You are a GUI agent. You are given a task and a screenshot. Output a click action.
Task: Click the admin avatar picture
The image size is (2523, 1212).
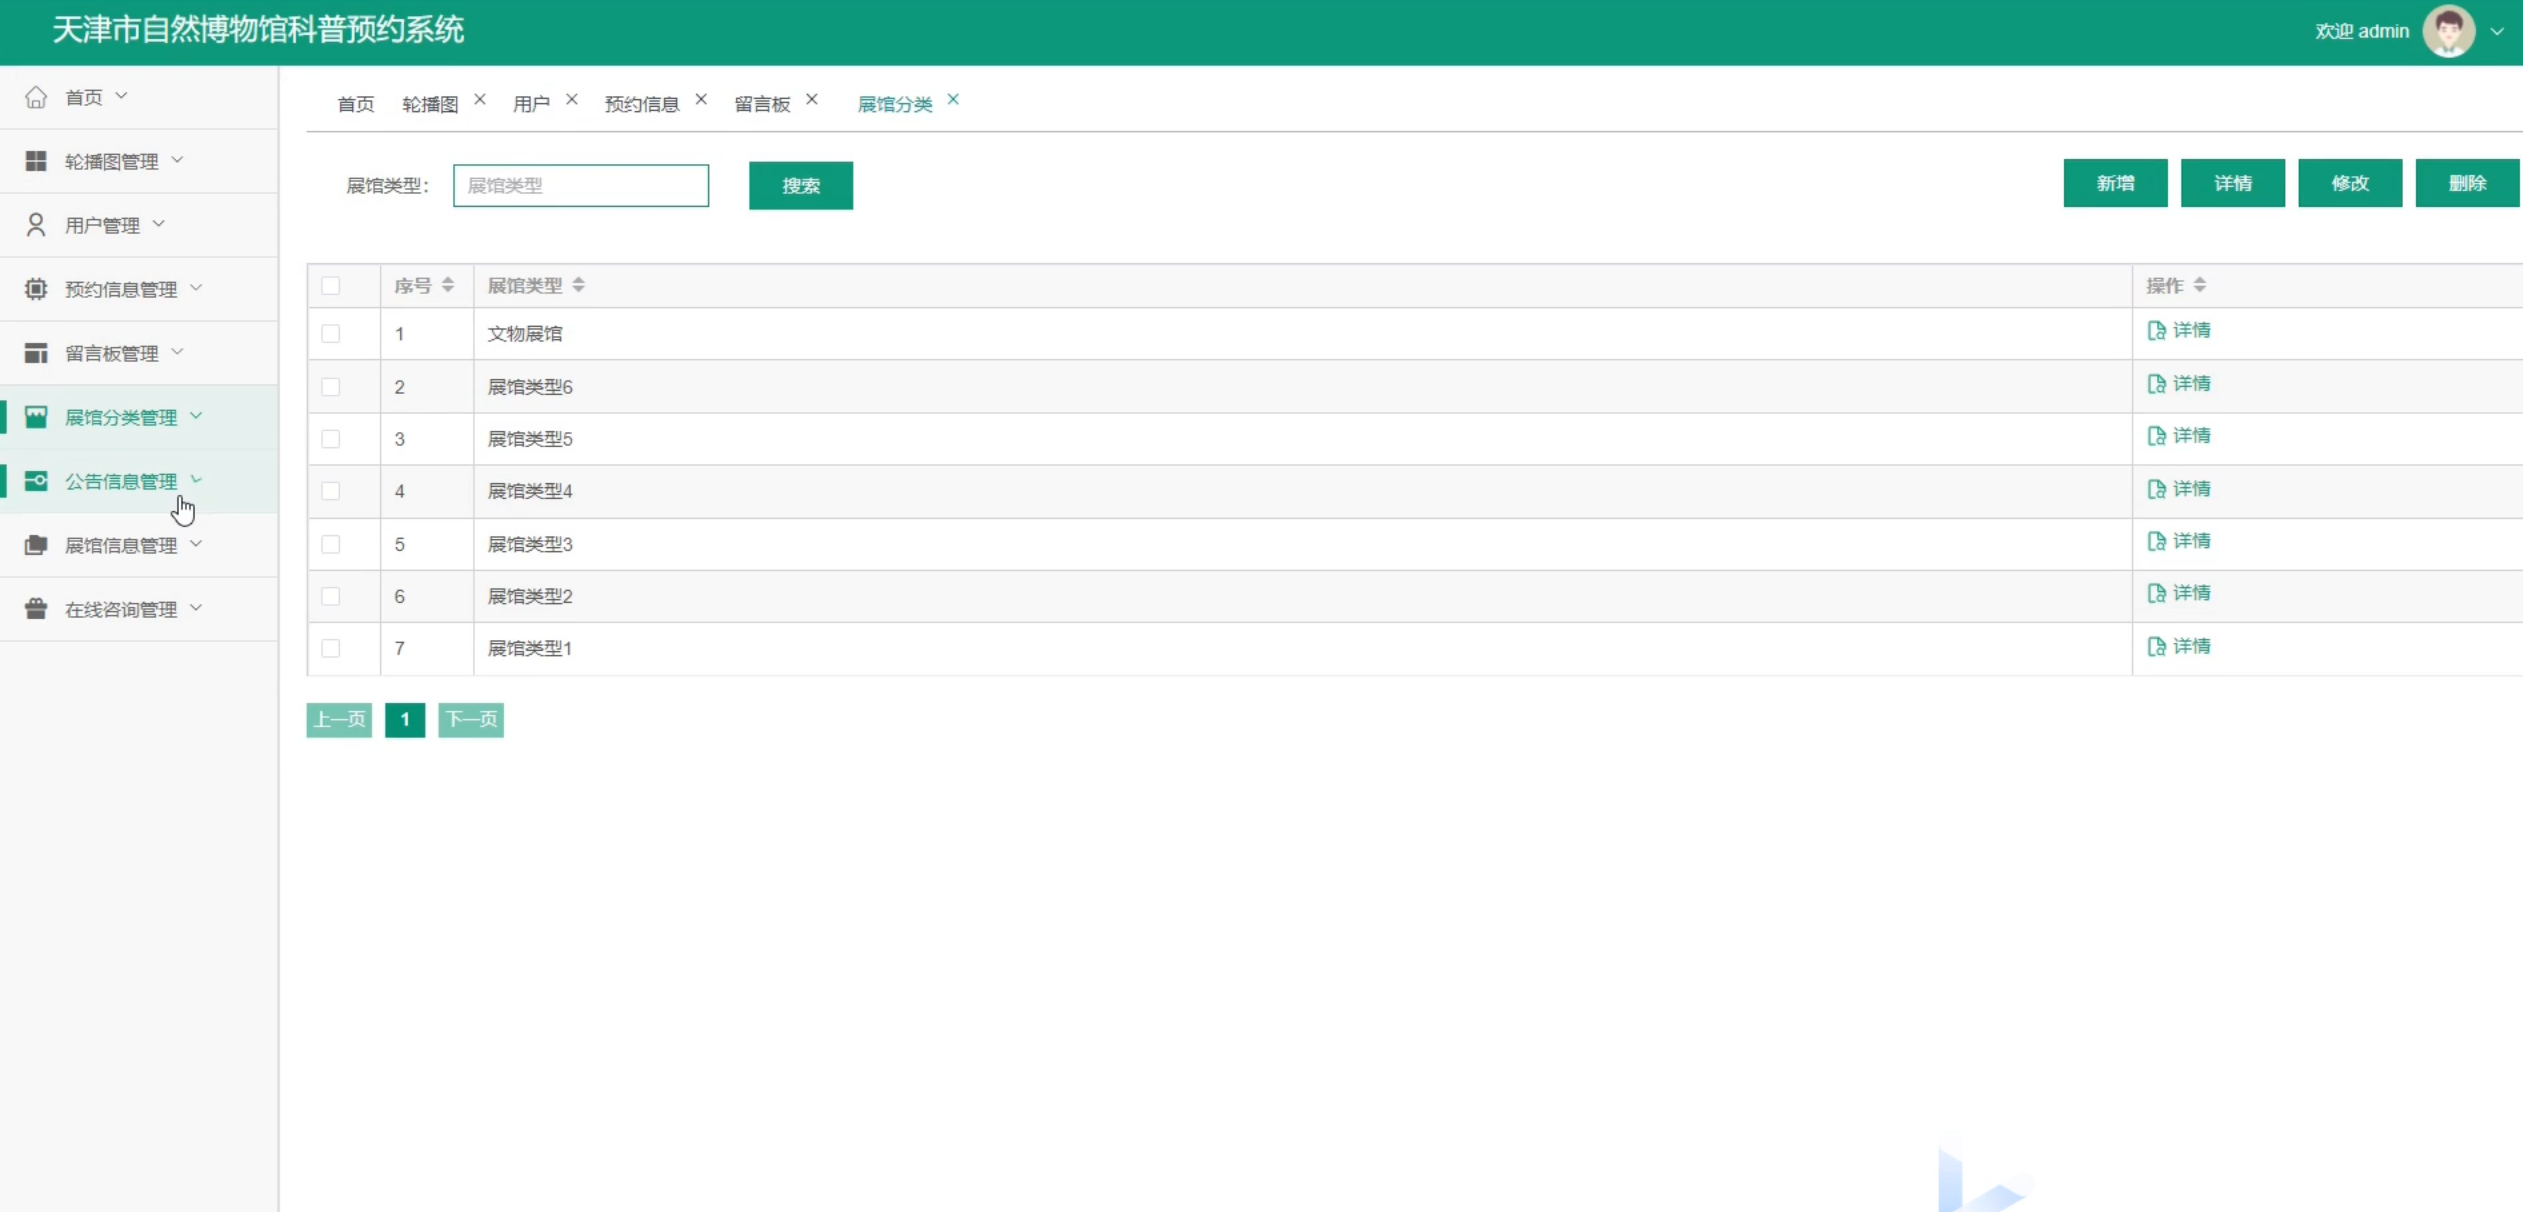pyautogui.click(x=2448, y=31)
